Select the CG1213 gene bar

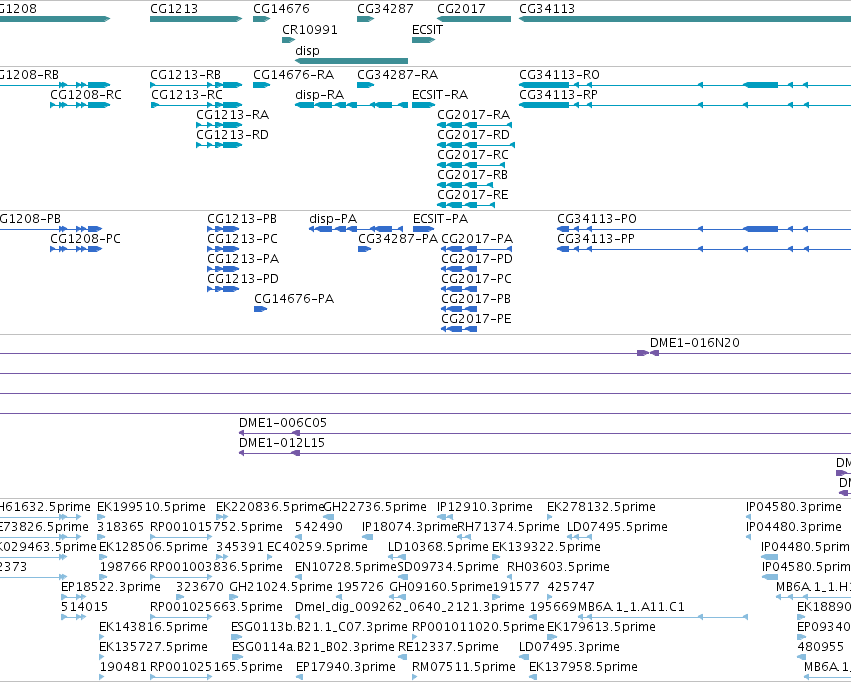pyautogui.click(x=196, y=19)
